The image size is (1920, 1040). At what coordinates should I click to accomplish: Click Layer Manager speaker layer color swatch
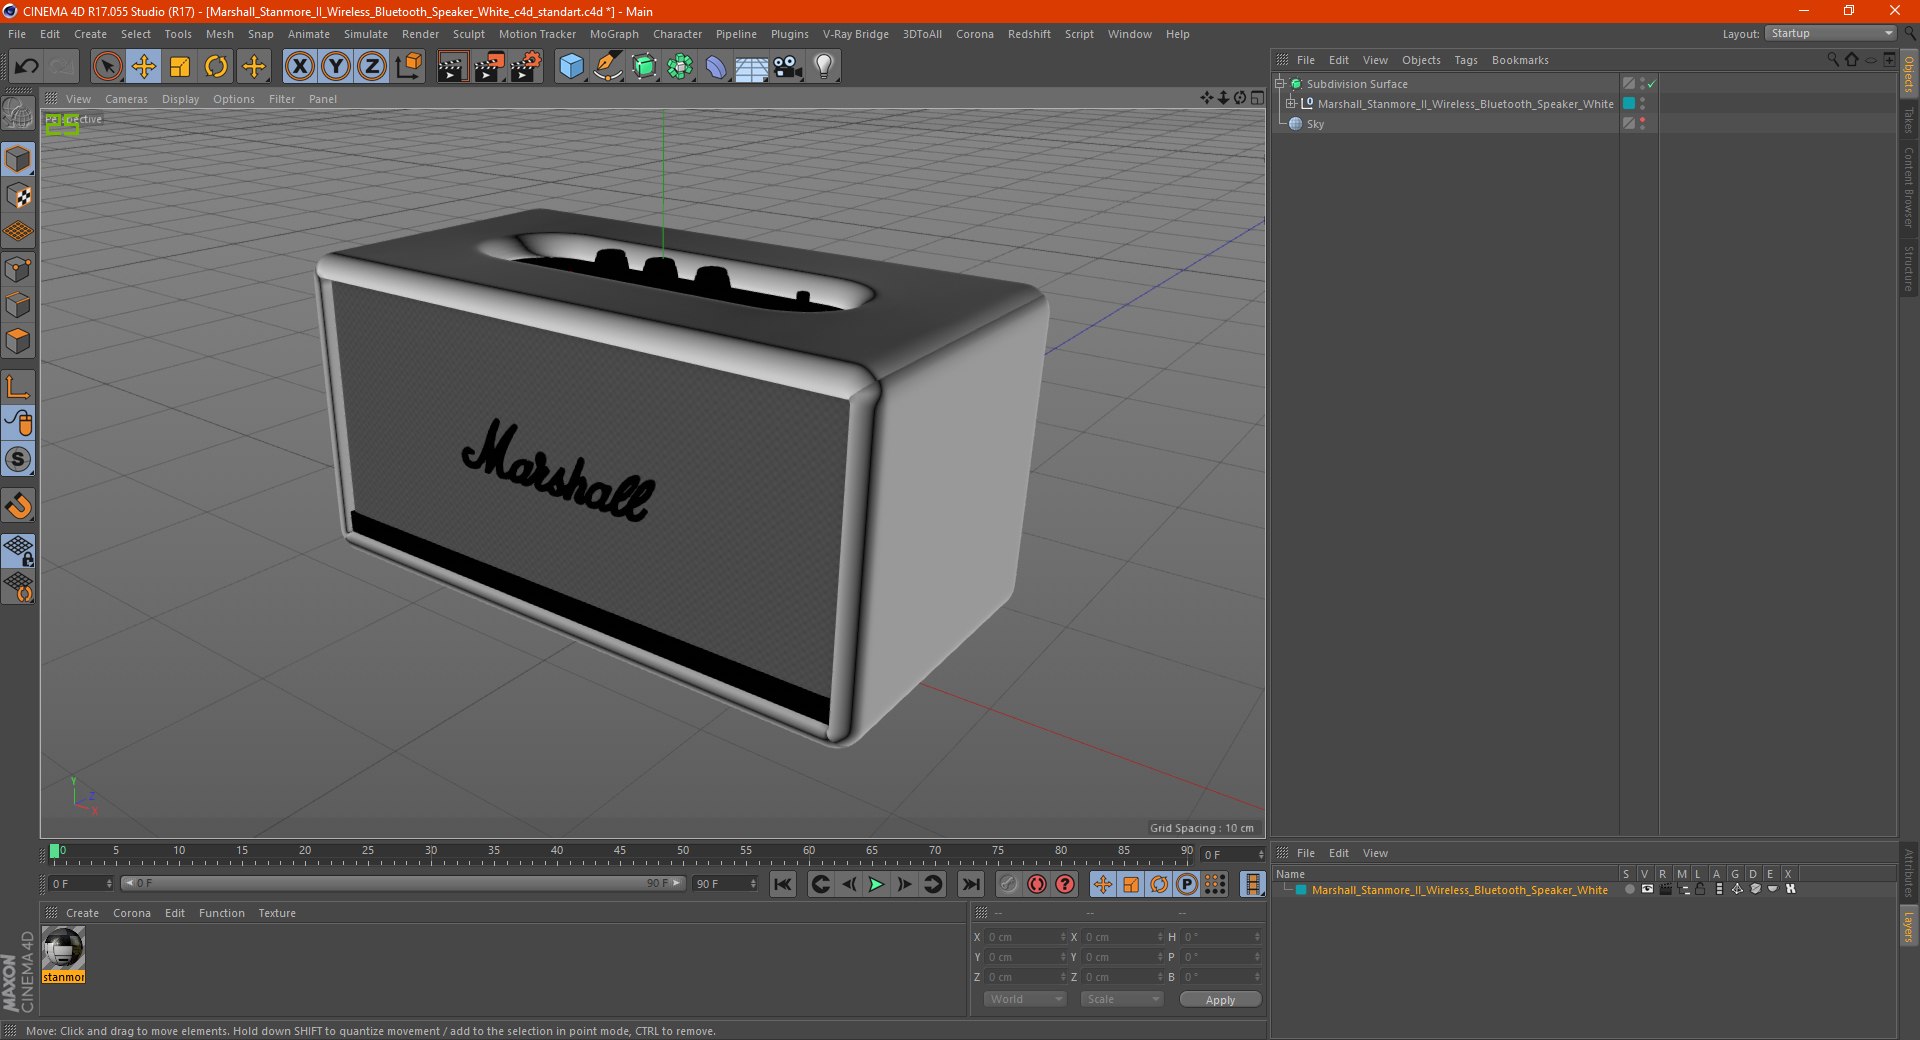pyautogui.click(x=1301, y=890)
